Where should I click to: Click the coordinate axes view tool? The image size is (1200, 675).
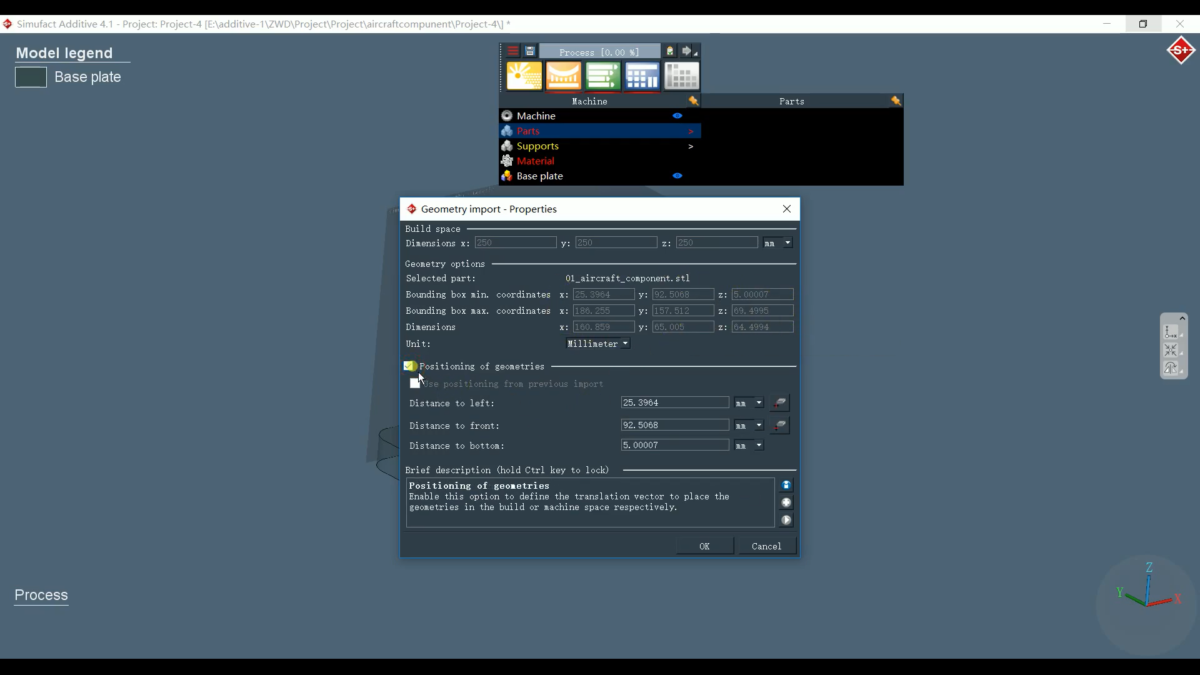[1171, 331]
